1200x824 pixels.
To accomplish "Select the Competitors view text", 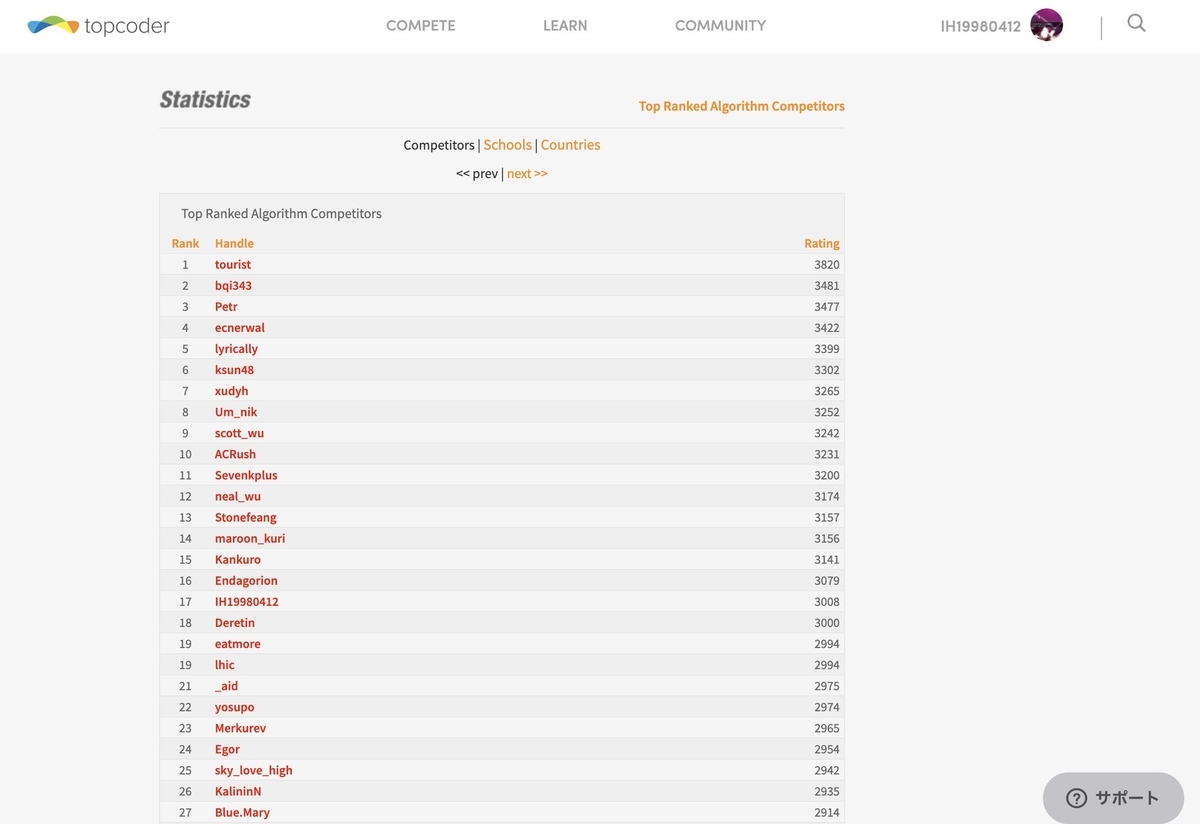I will (x=439, y=145).
